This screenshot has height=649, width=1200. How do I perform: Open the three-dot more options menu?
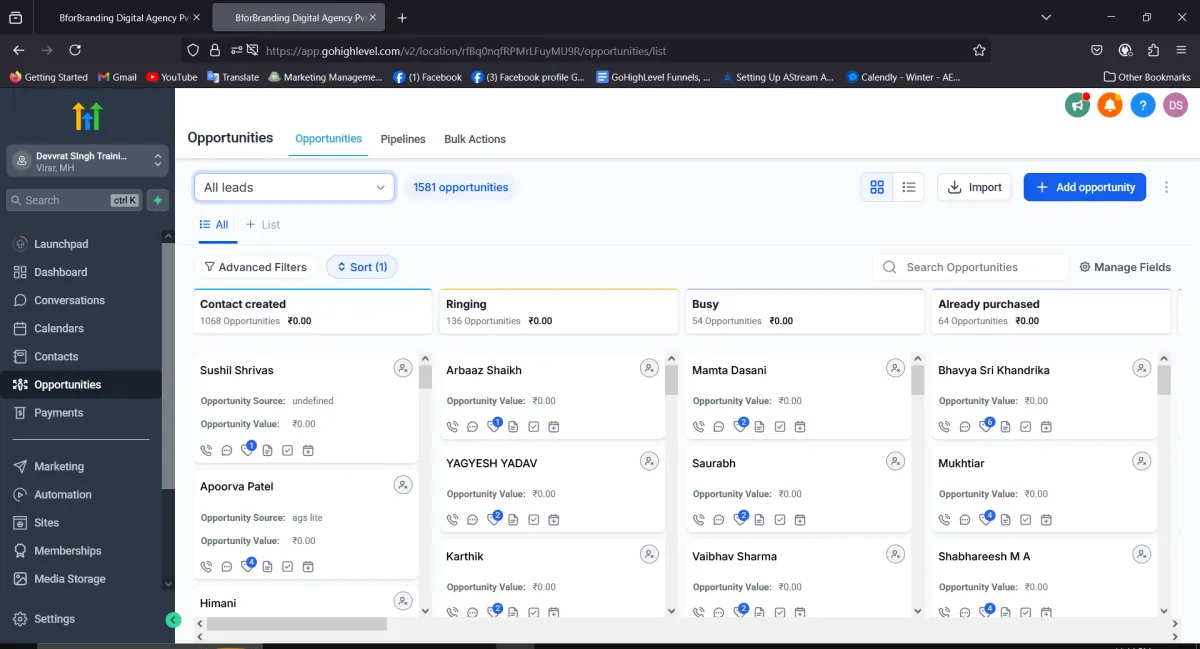[x=1166, y=187]
